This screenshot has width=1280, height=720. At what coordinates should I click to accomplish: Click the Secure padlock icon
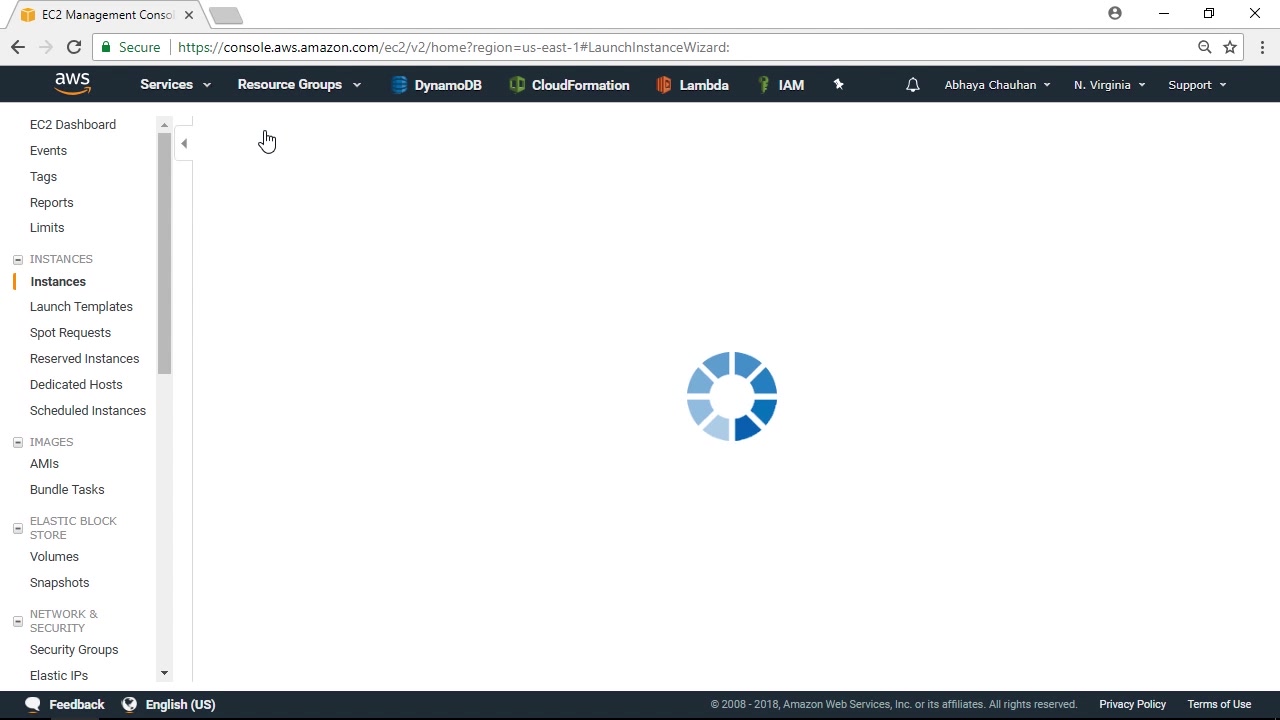pos(106,47)
